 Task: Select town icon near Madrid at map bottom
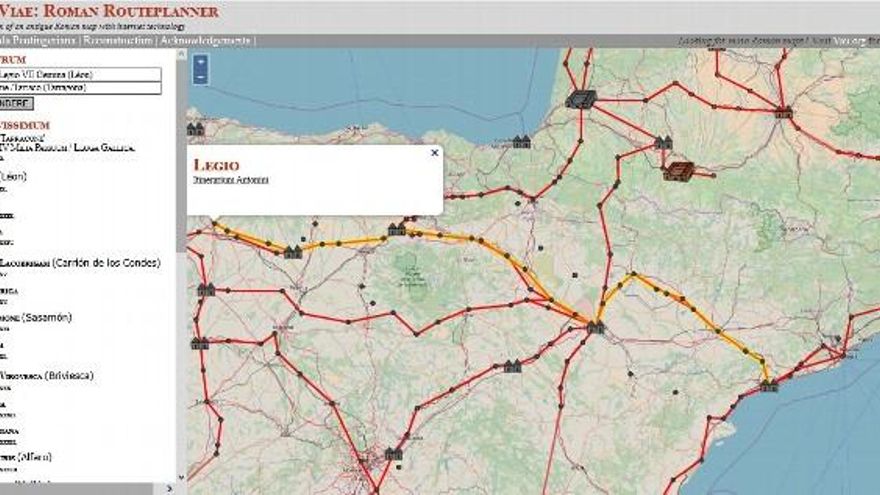pos(393,453)
